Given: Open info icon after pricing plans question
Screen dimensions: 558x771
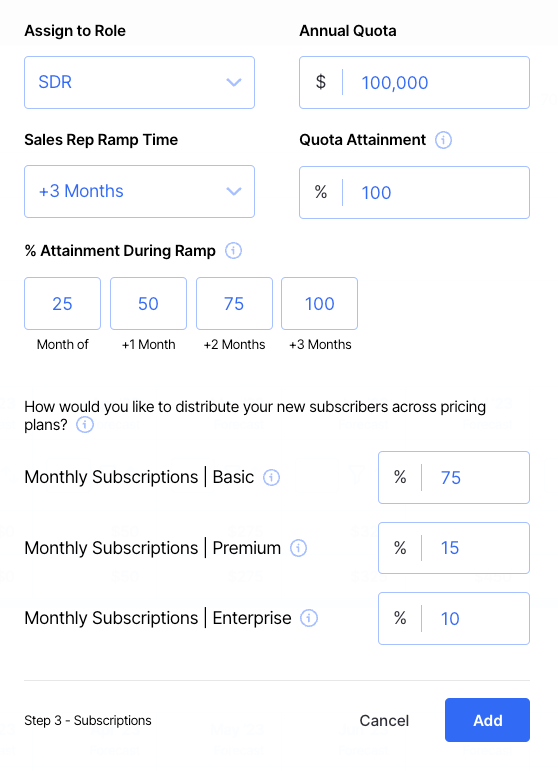Looking at the screenshot, I should [x=85, y=424].
